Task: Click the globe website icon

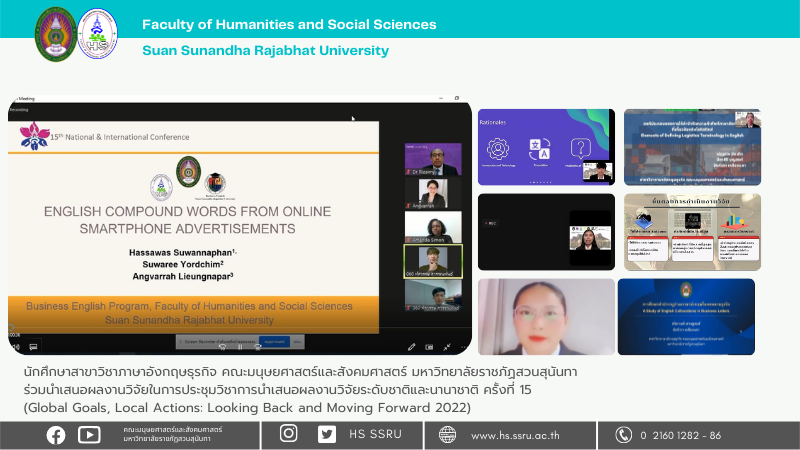Action: (x=447, y=434)
